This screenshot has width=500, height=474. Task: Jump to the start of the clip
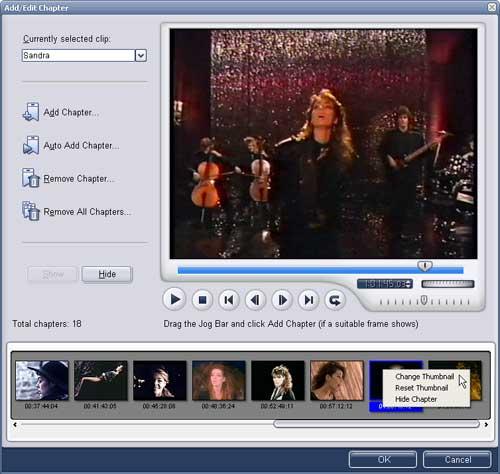click(229, 300)
